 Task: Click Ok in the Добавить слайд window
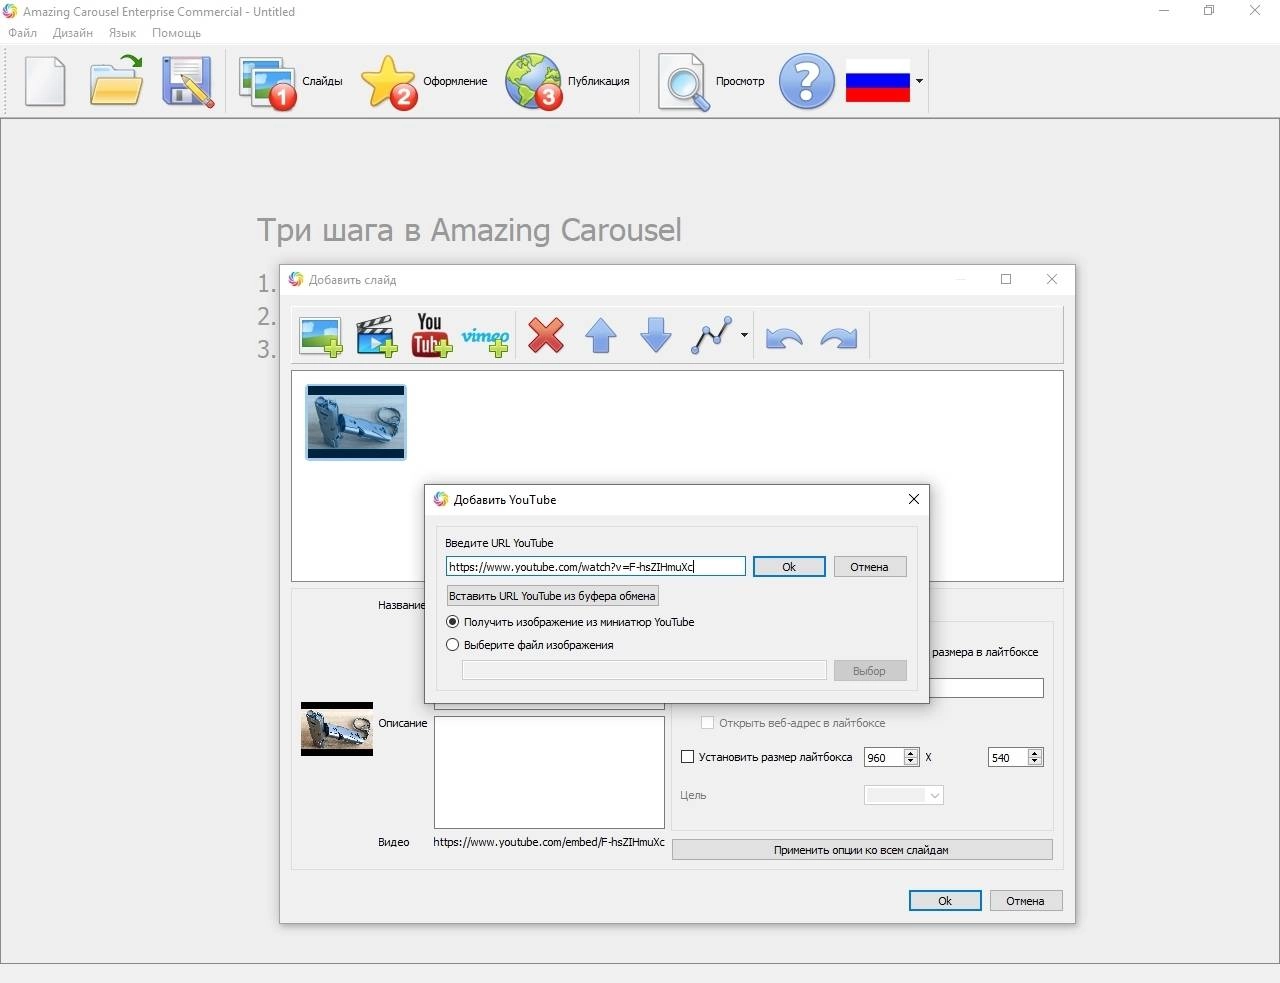click(945, 901)
